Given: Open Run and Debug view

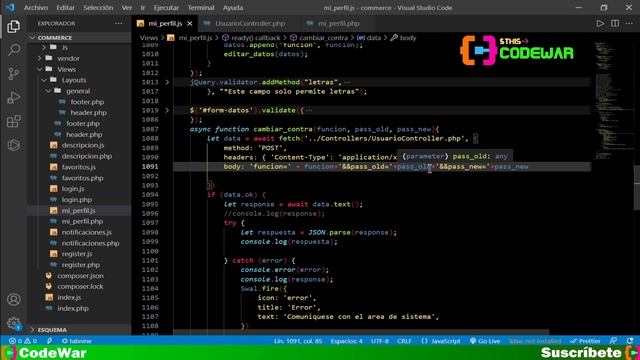Looking at the screenshot, I should coord(13,98).
